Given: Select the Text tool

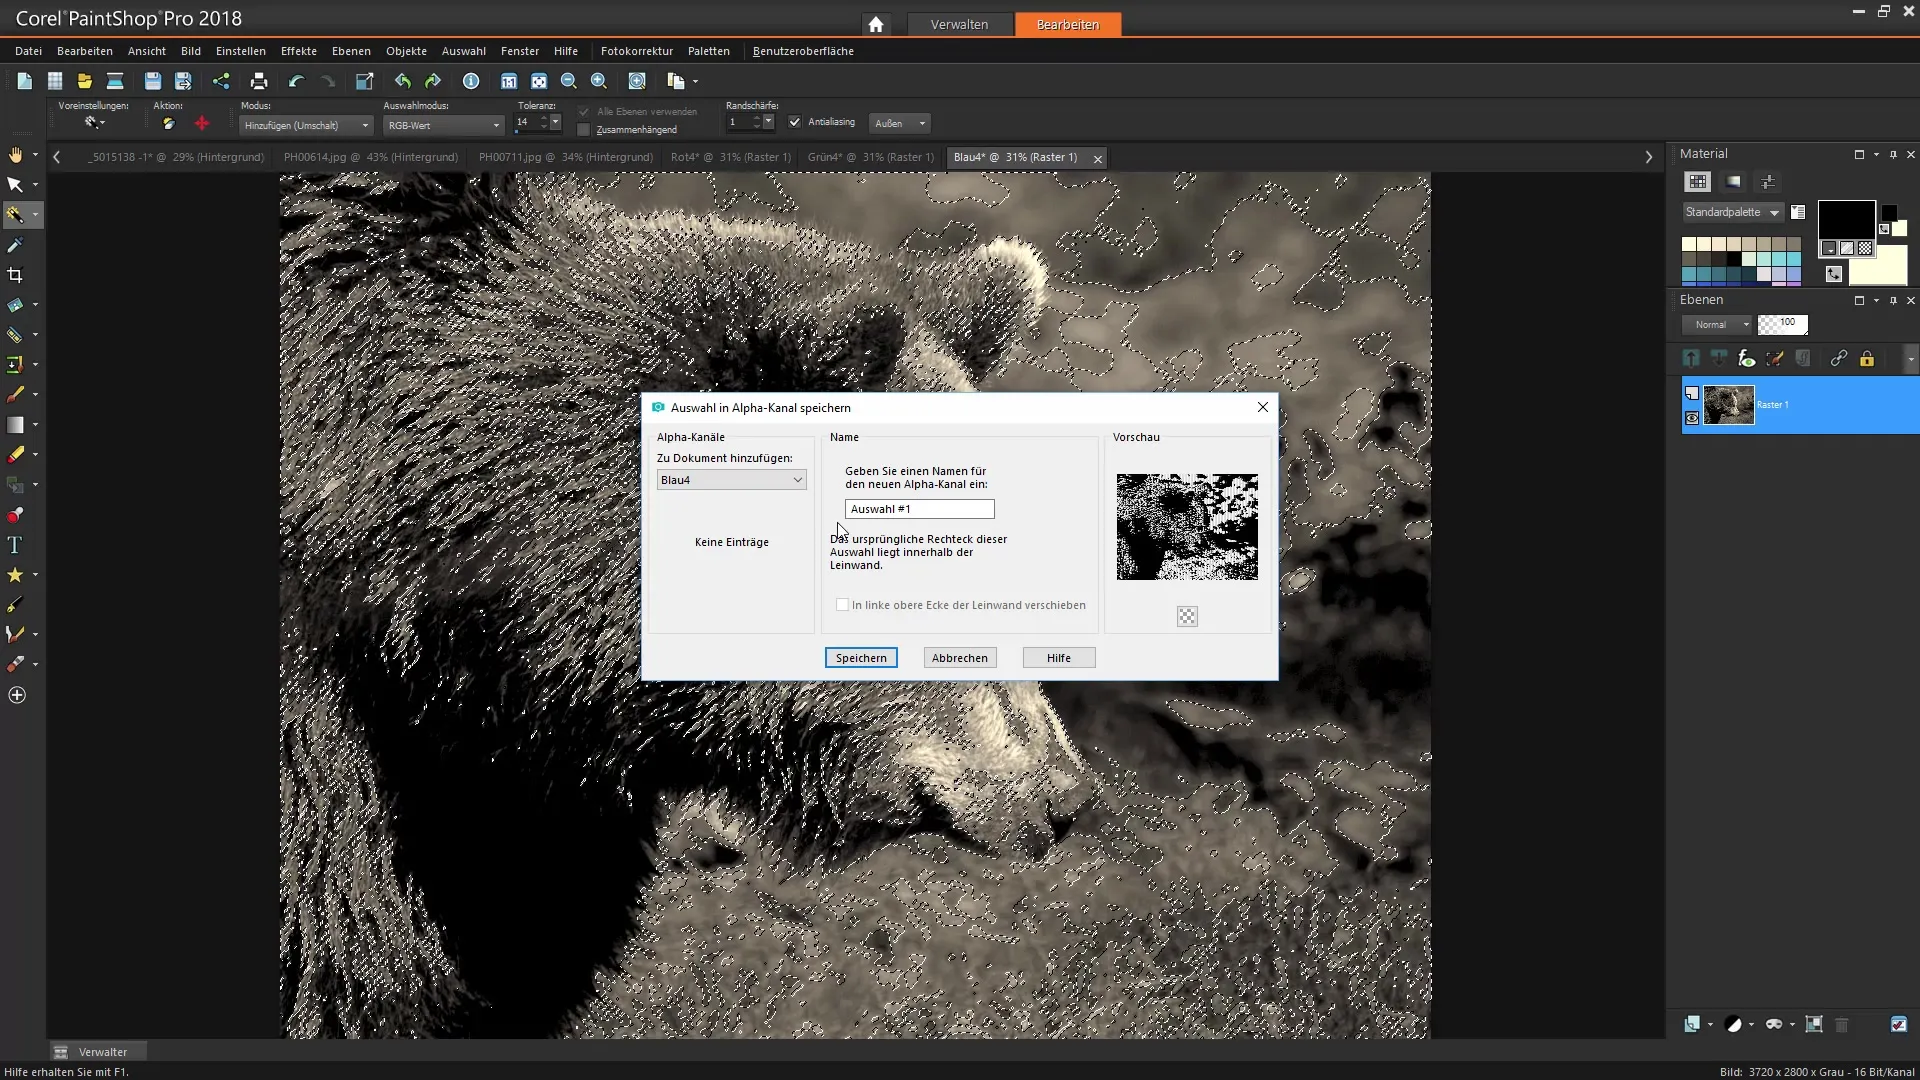Looking at the screenshot, I should [15, 545].
